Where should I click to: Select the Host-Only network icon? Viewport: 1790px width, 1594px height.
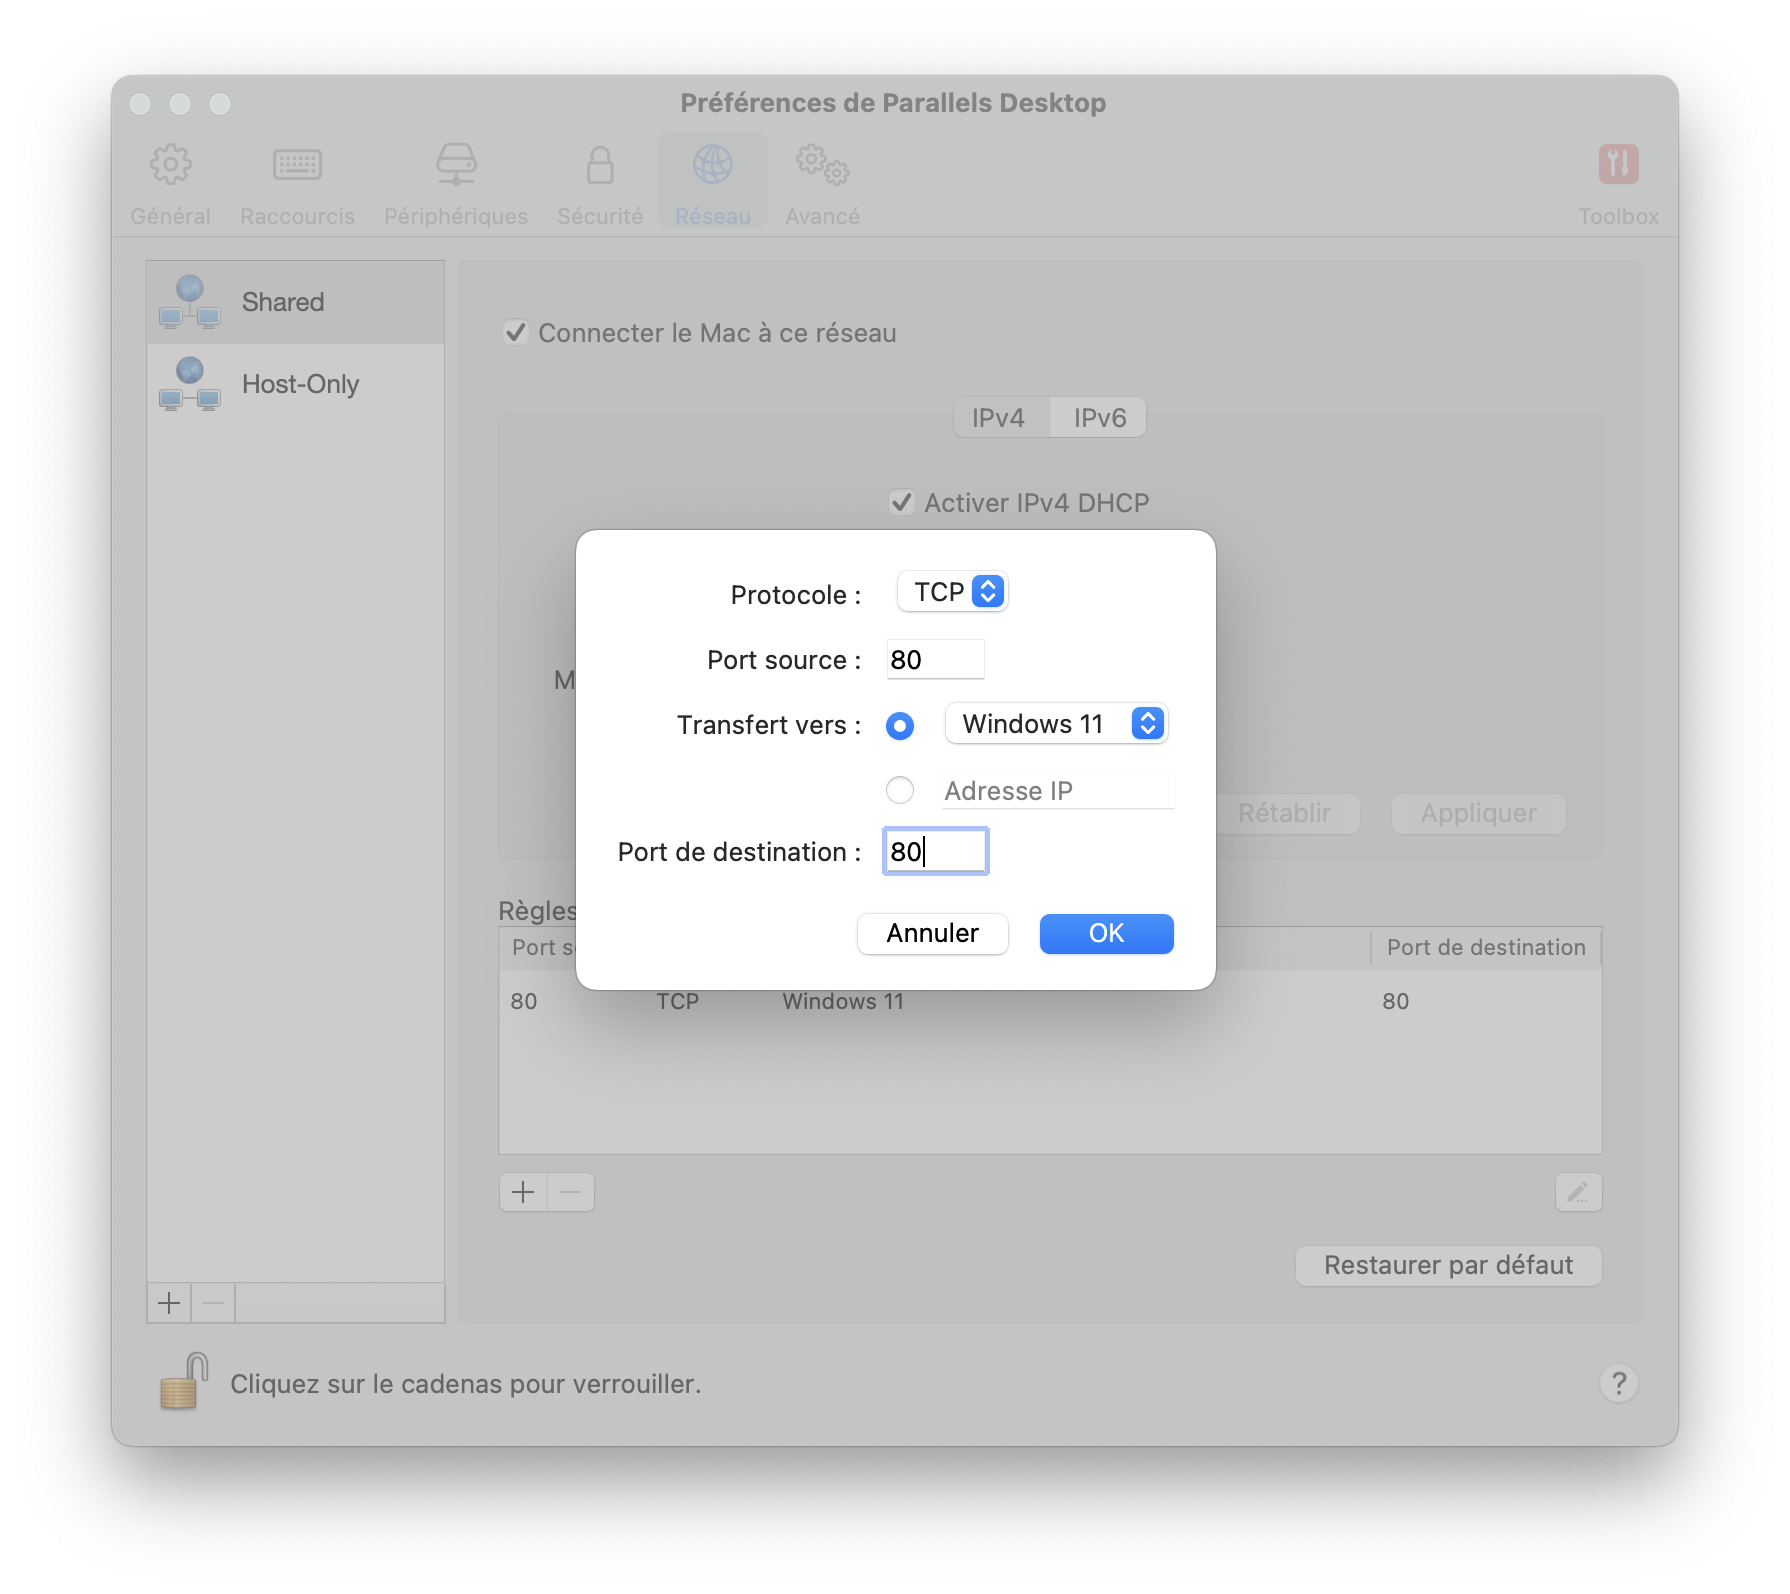190,384
